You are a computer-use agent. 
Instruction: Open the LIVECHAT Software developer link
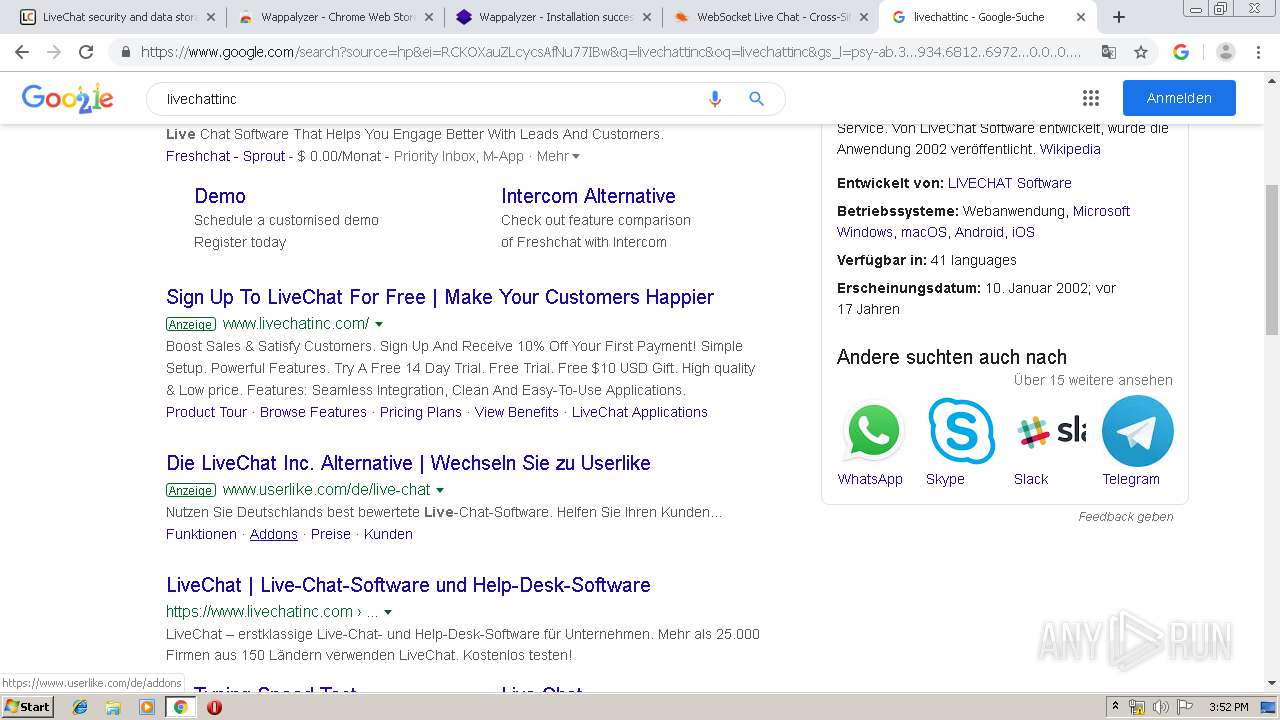pos(1009,183)
